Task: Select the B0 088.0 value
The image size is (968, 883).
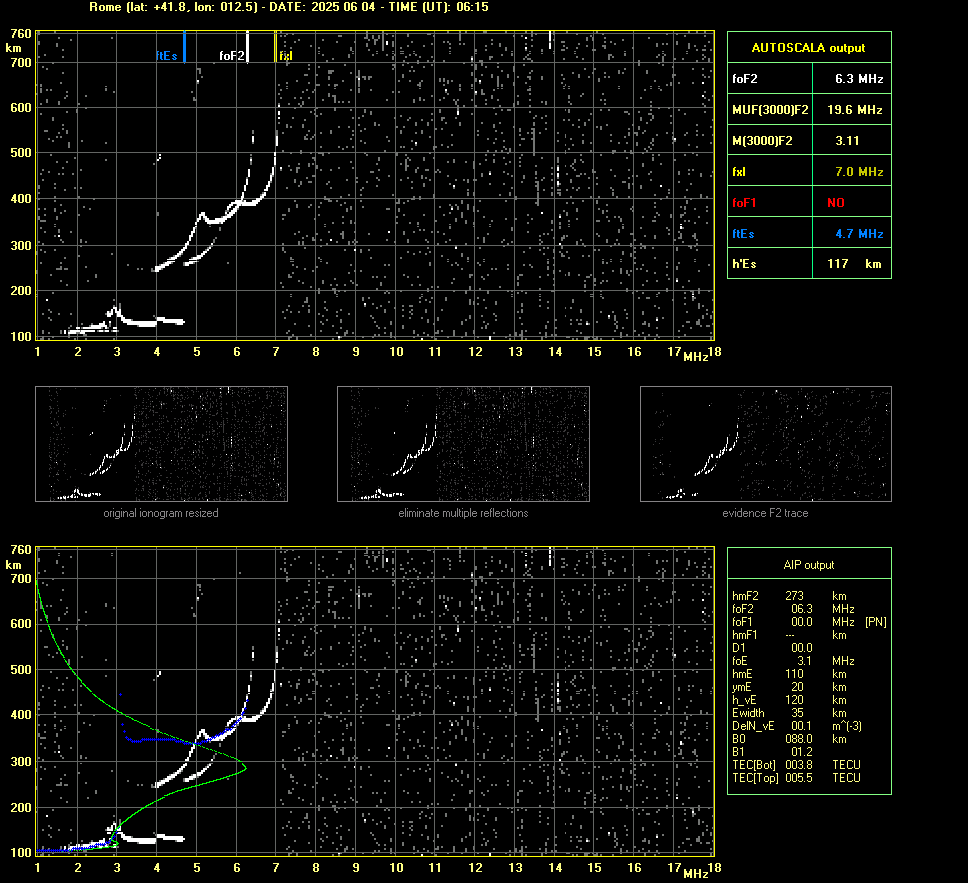Action: coord(798,739)
